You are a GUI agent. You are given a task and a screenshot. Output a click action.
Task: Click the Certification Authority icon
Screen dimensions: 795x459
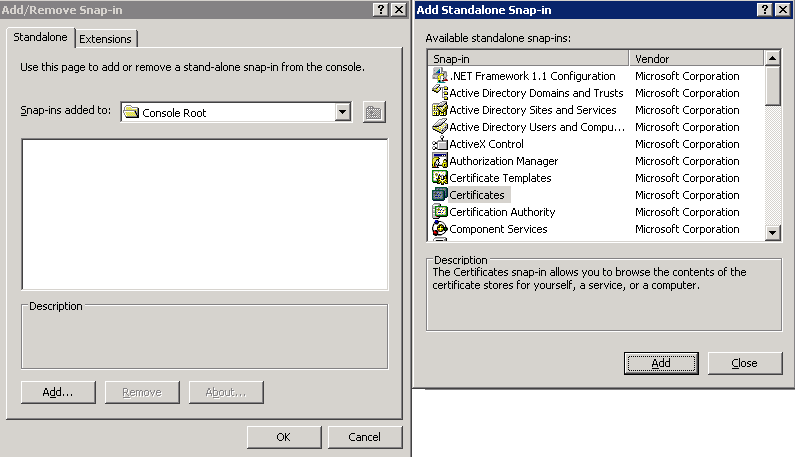point(439,212)
